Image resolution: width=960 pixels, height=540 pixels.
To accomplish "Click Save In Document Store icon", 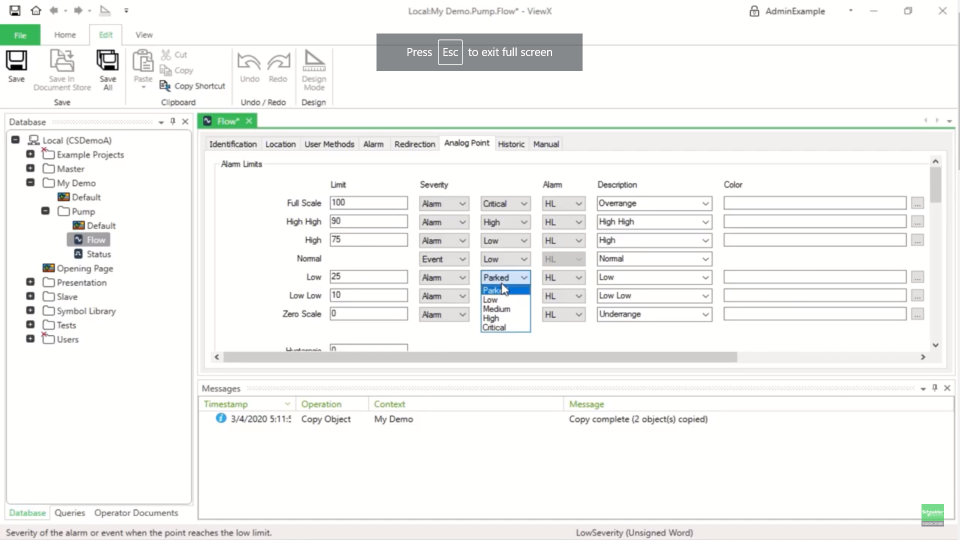I will pyautogui.click(x=62, y=61).
